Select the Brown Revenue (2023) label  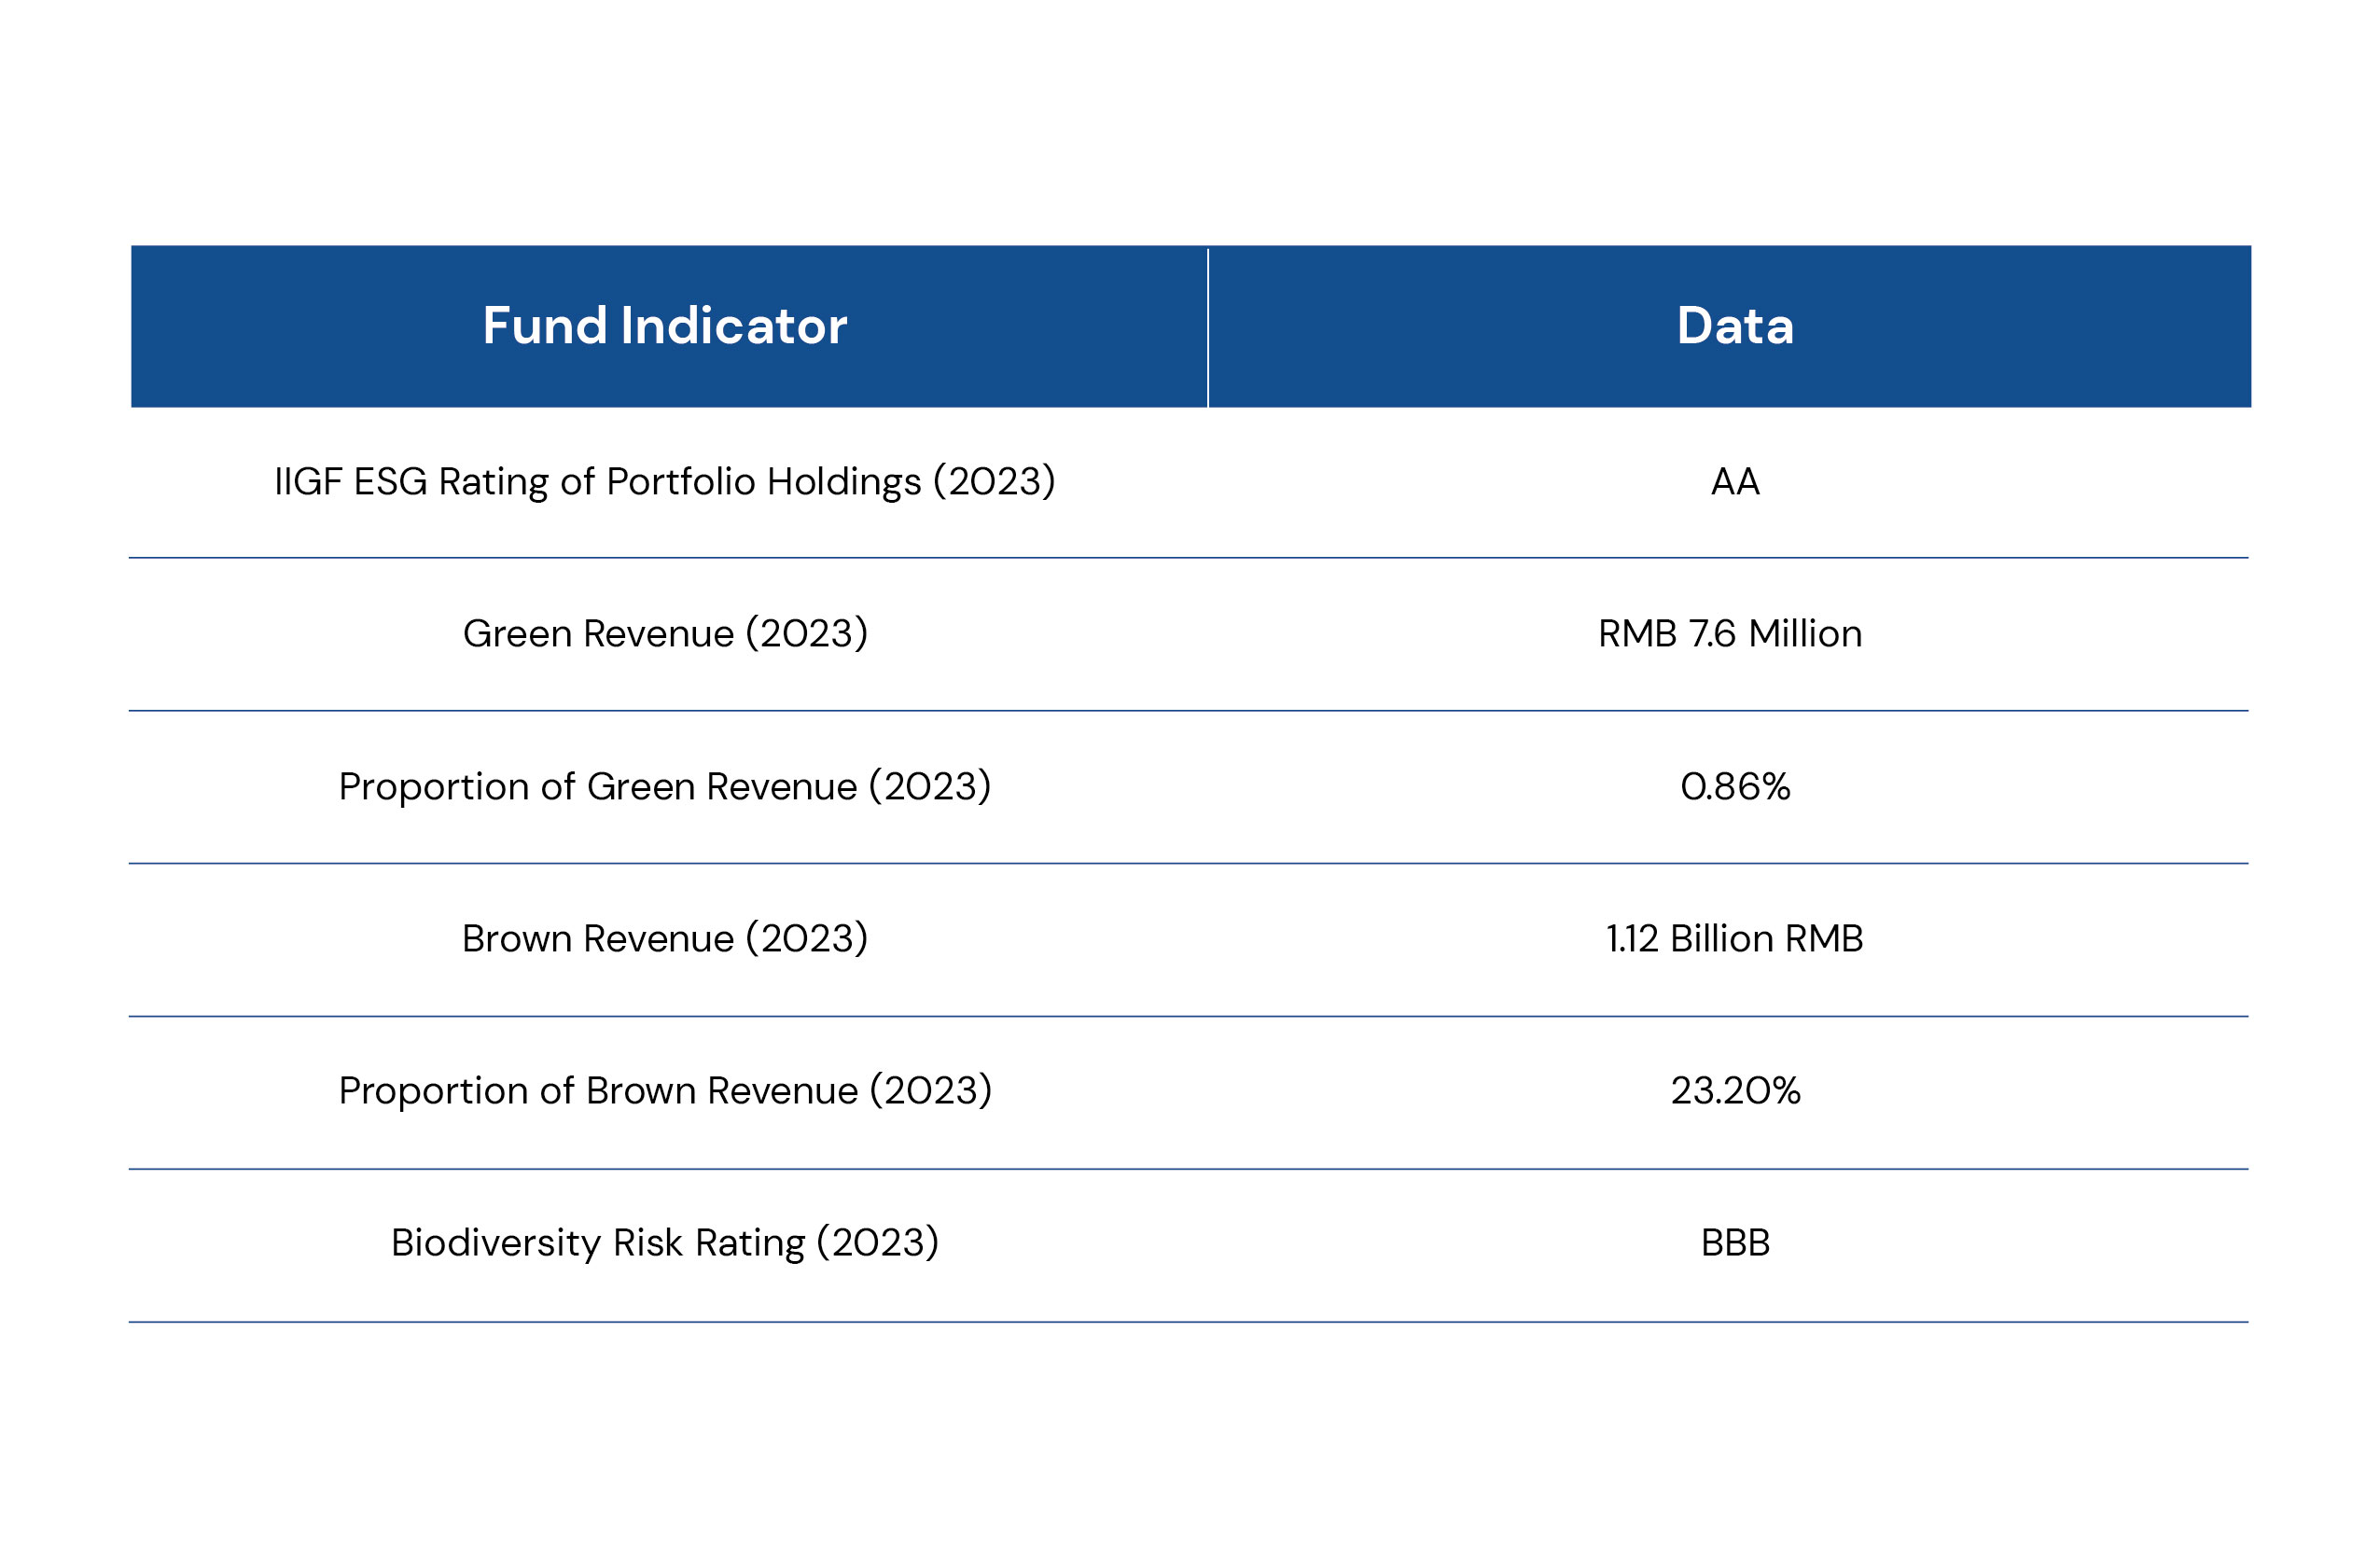665,939
